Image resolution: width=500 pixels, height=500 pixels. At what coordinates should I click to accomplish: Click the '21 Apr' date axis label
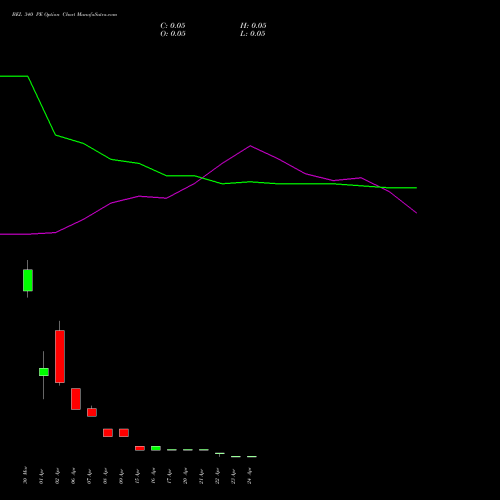pos(201,476)
